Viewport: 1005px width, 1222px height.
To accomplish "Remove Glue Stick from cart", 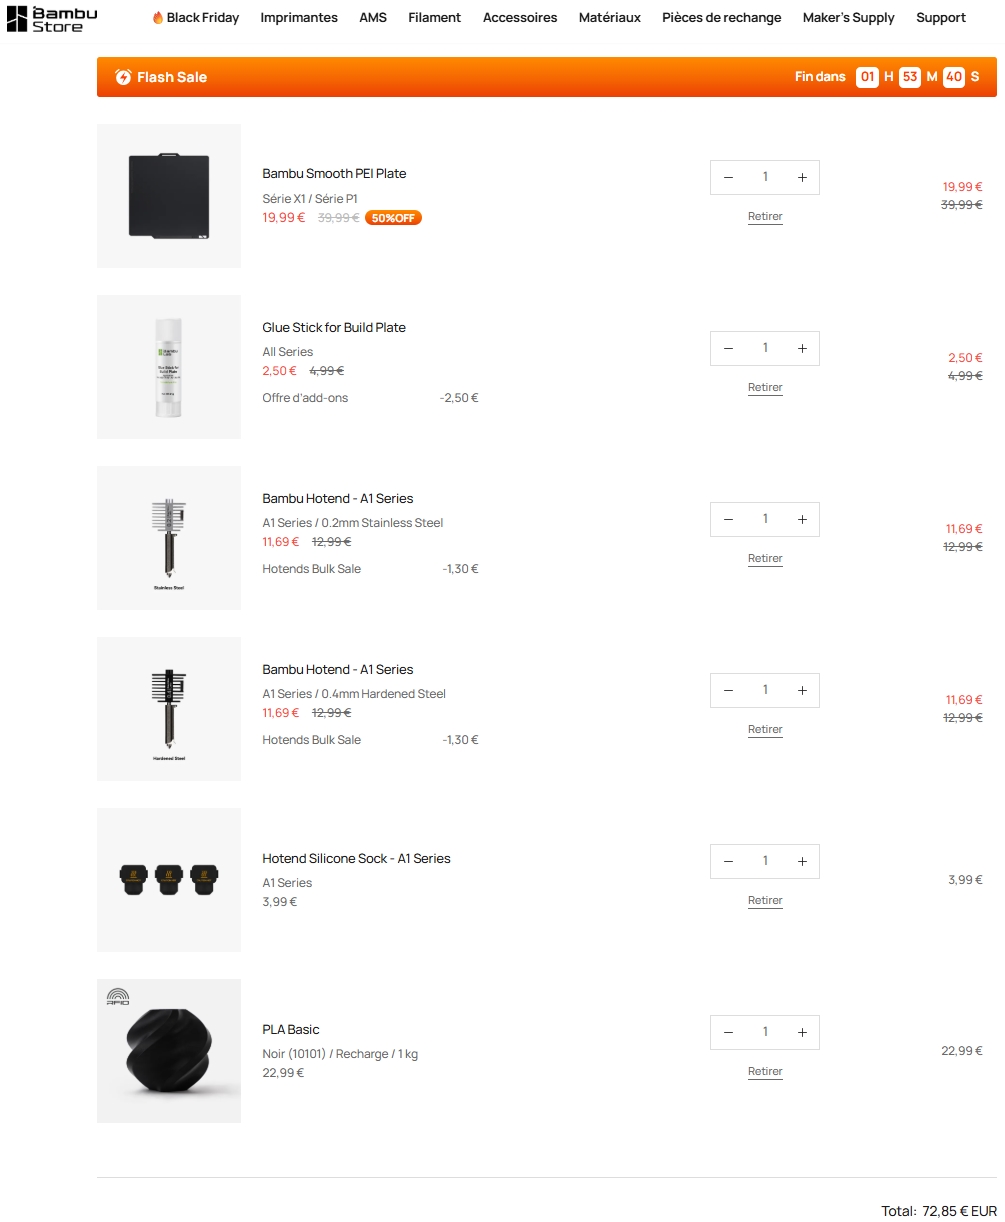I will tap(765, 388).
